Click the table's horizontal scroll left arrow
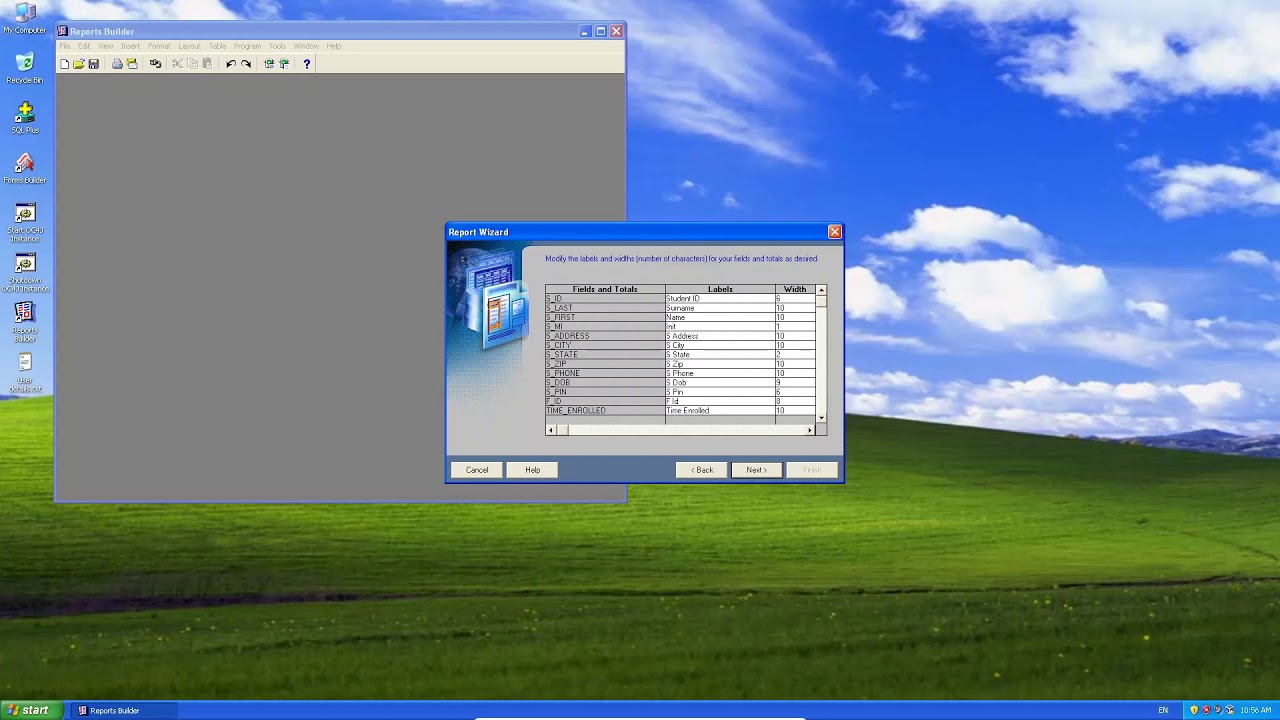The image size is (1280, 720). click(550, 430)
